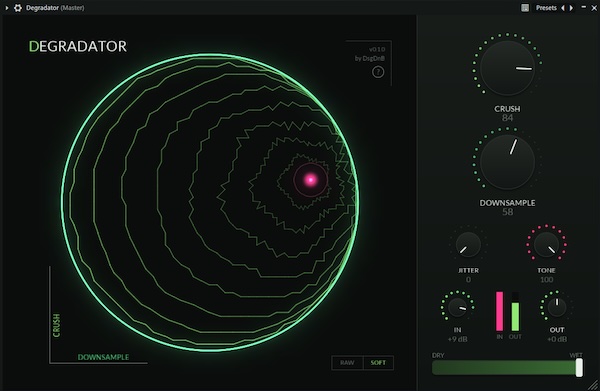Viewport: 600px width, 391px height.
Task: Click the CRUSH value 84
Action: tap(507, 118)
